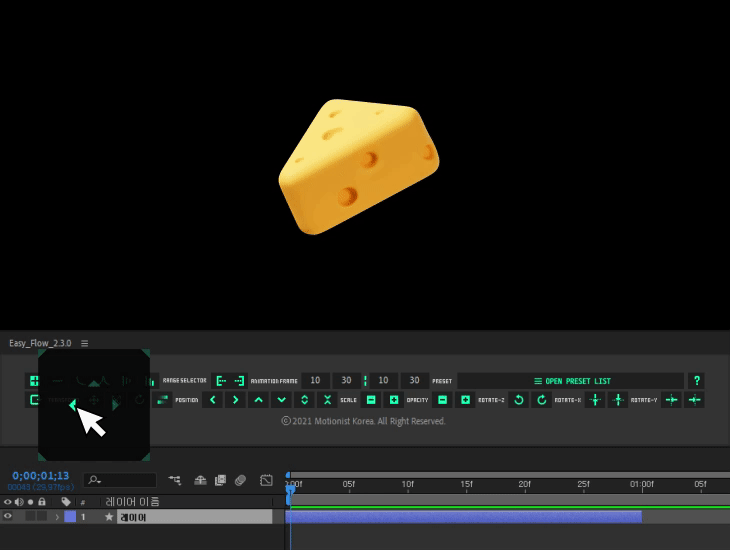
Task: Click the current-time indicator playhead
Action: point(290,490)
